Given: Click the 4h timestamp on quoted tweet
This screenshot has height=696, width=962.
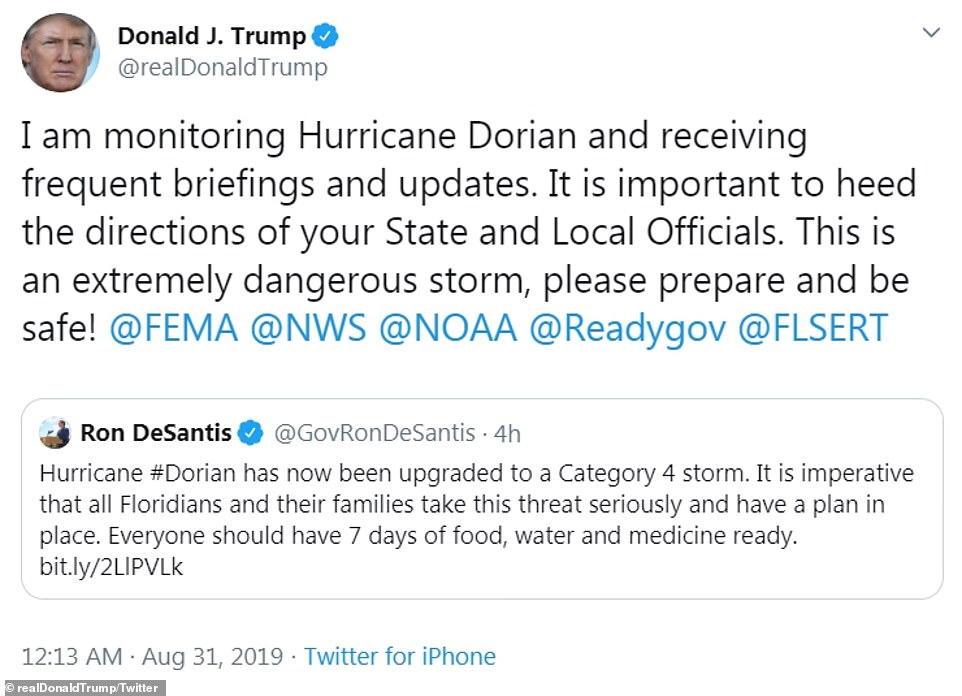Looking at the screenshot, I should point(507,433).
